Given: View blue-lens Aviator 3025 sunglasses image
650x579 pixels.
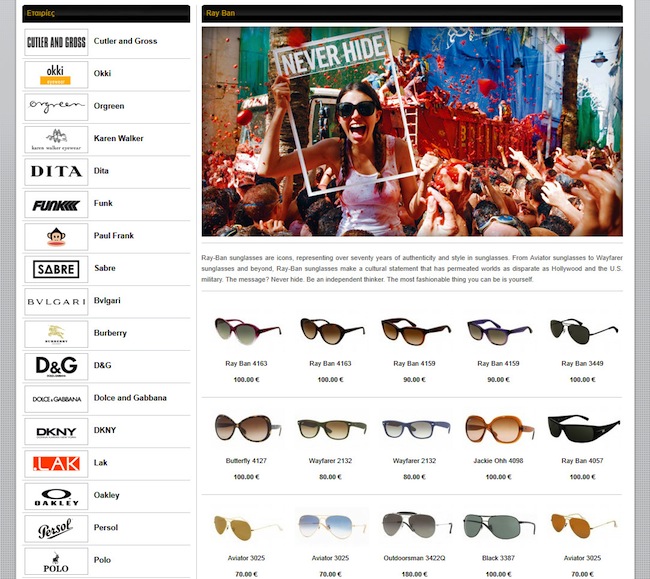Looking at the screenshot, I should [332, 526].
